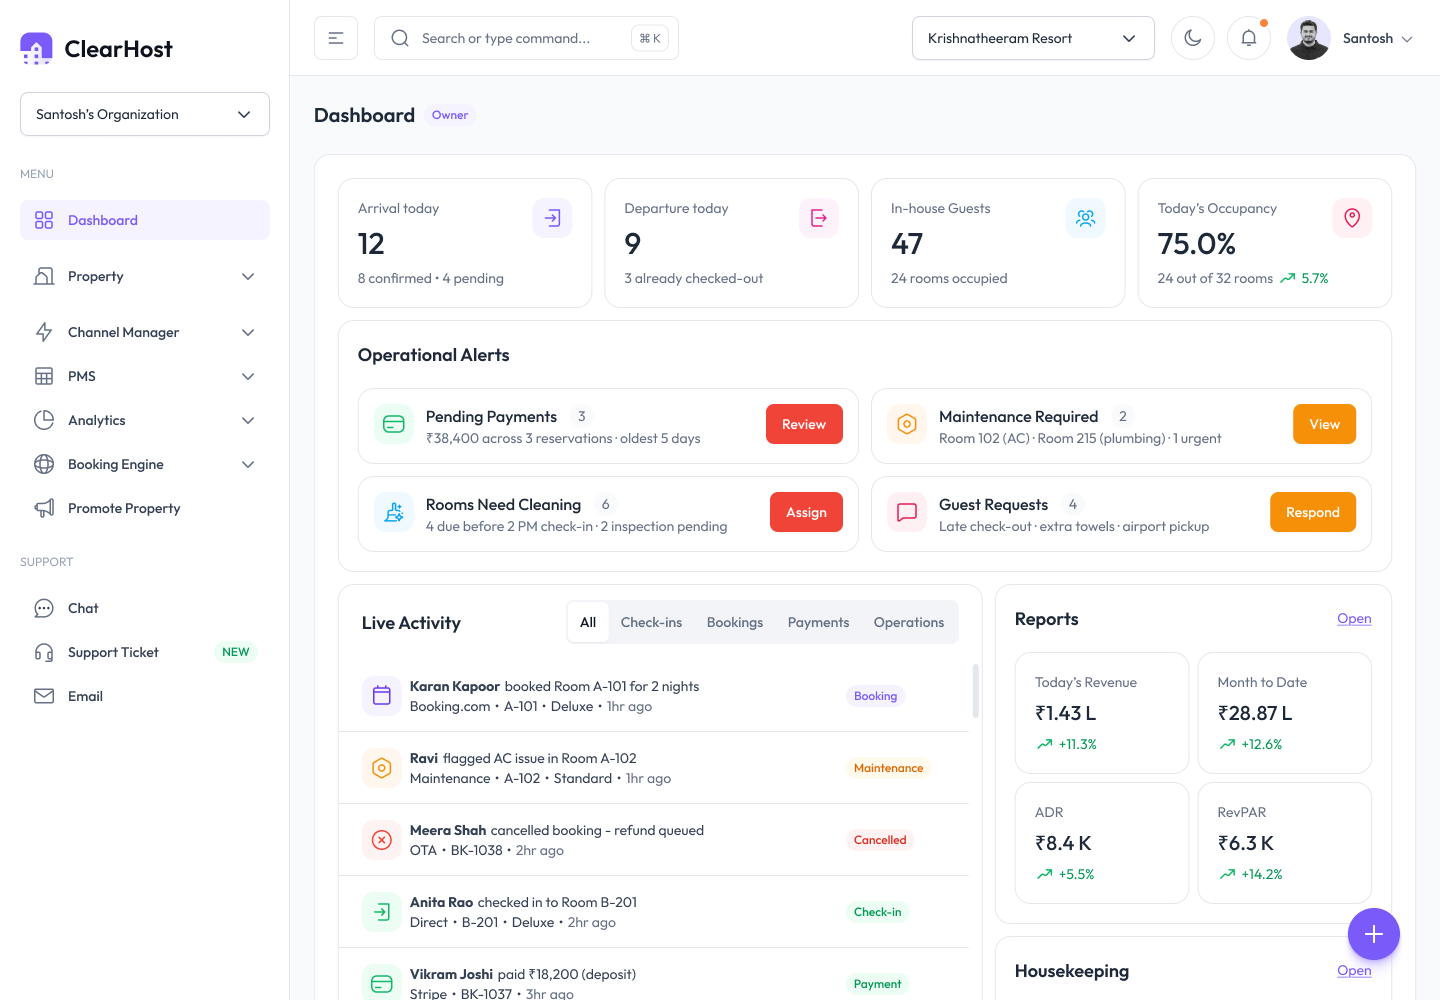Go to Dashboard in sidebar
The height and width of the screenshot is (1000, 1440).
click(x=145, y=220)
